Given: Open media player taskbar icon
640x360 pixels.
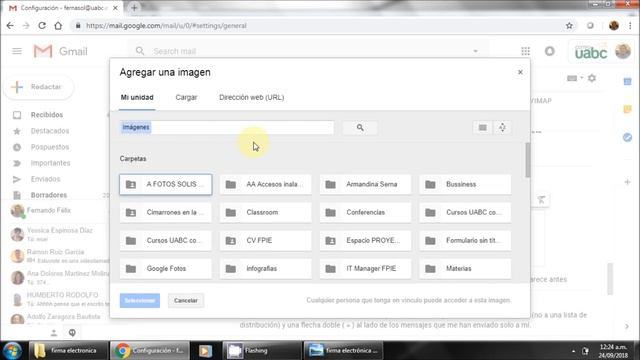Looking at the screenshot, I should (205, 351).
